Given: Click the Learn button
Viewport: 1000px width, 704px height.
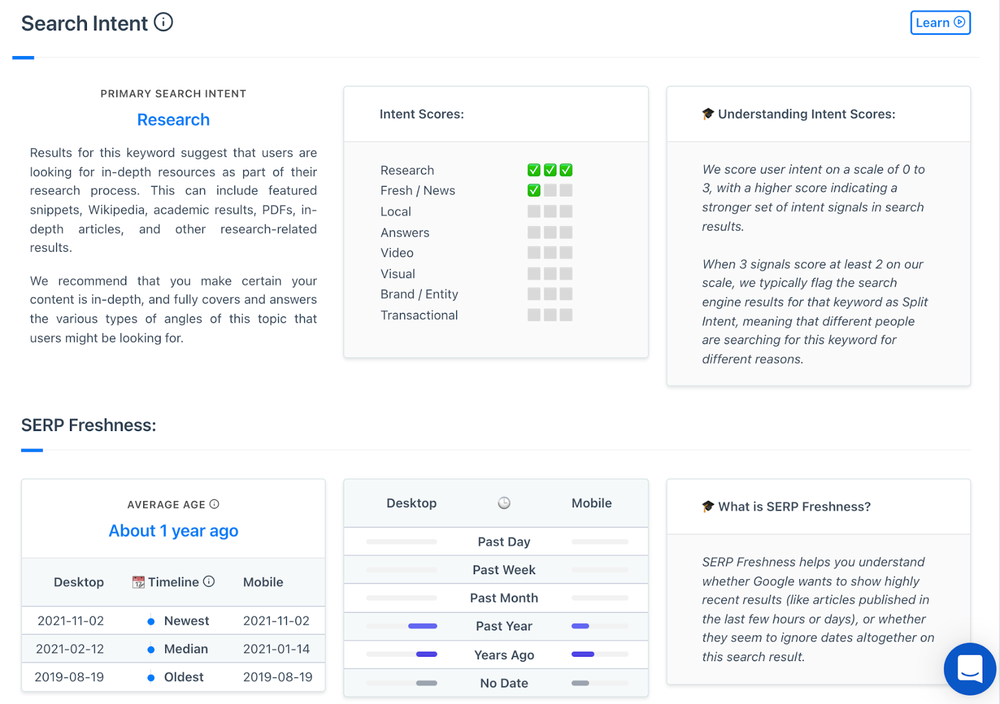Looking at the screenshot, I should (x=940, y=22).
